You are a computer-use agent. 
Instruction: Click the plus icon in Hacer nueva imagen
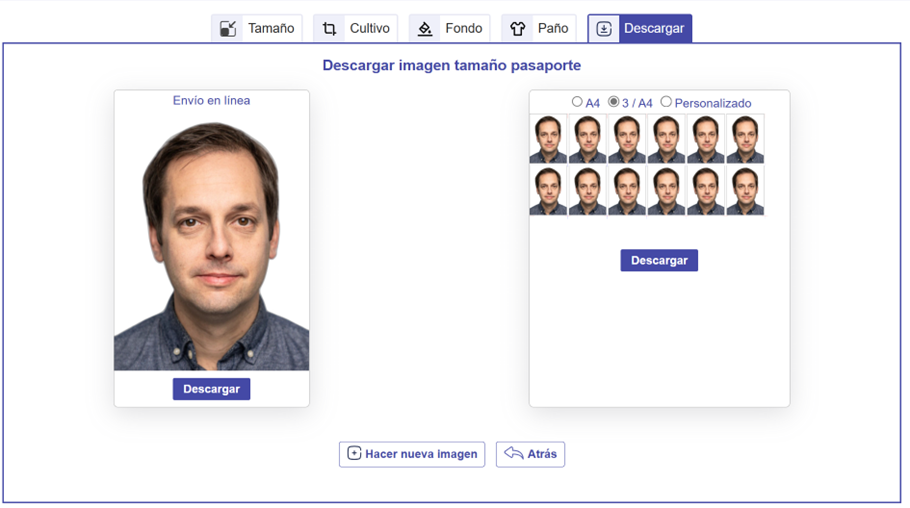tap(354, 453)
